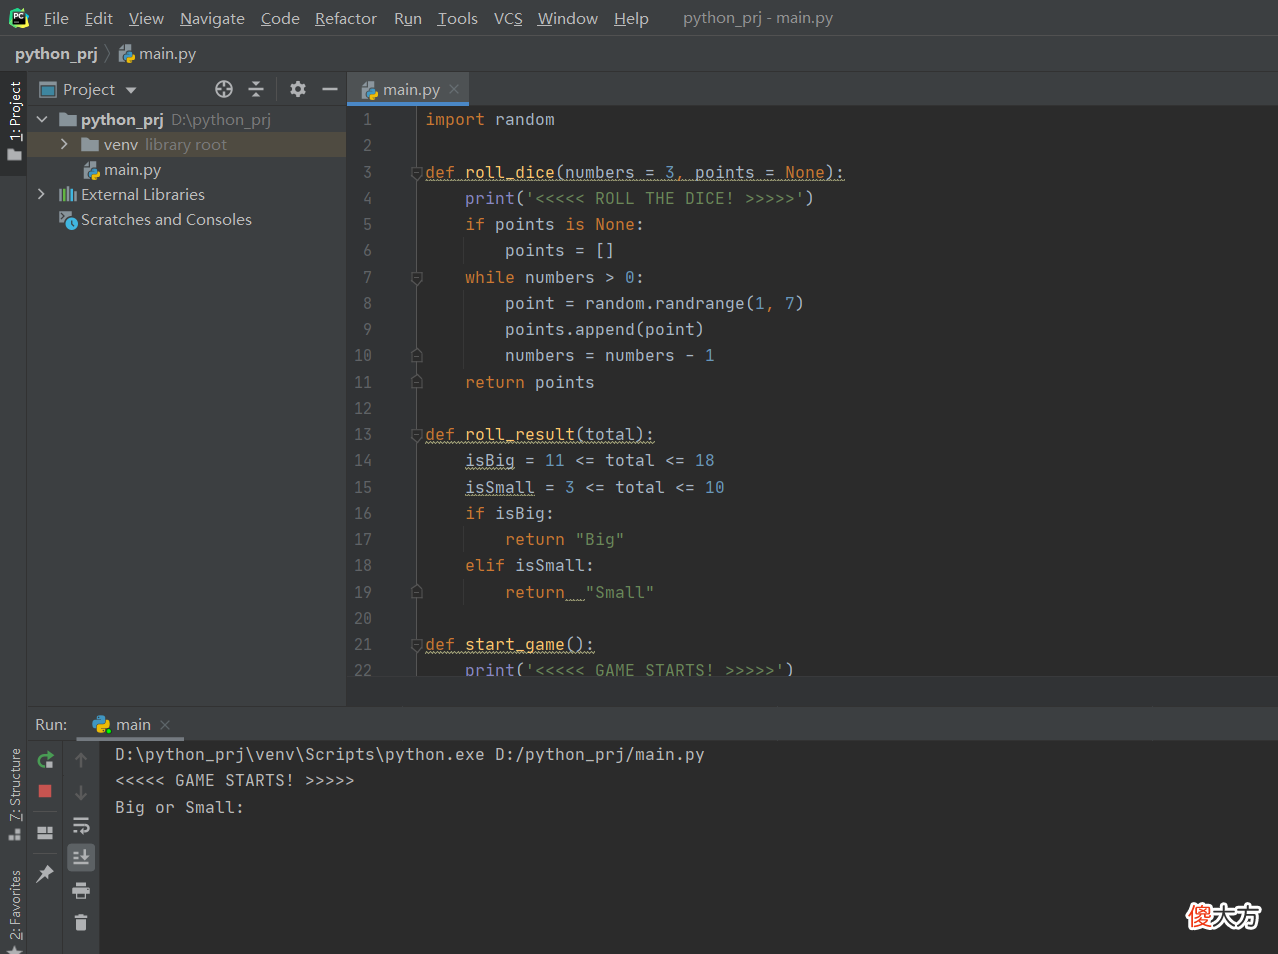
Task: Open the File menu
Action: click(56, 18)
